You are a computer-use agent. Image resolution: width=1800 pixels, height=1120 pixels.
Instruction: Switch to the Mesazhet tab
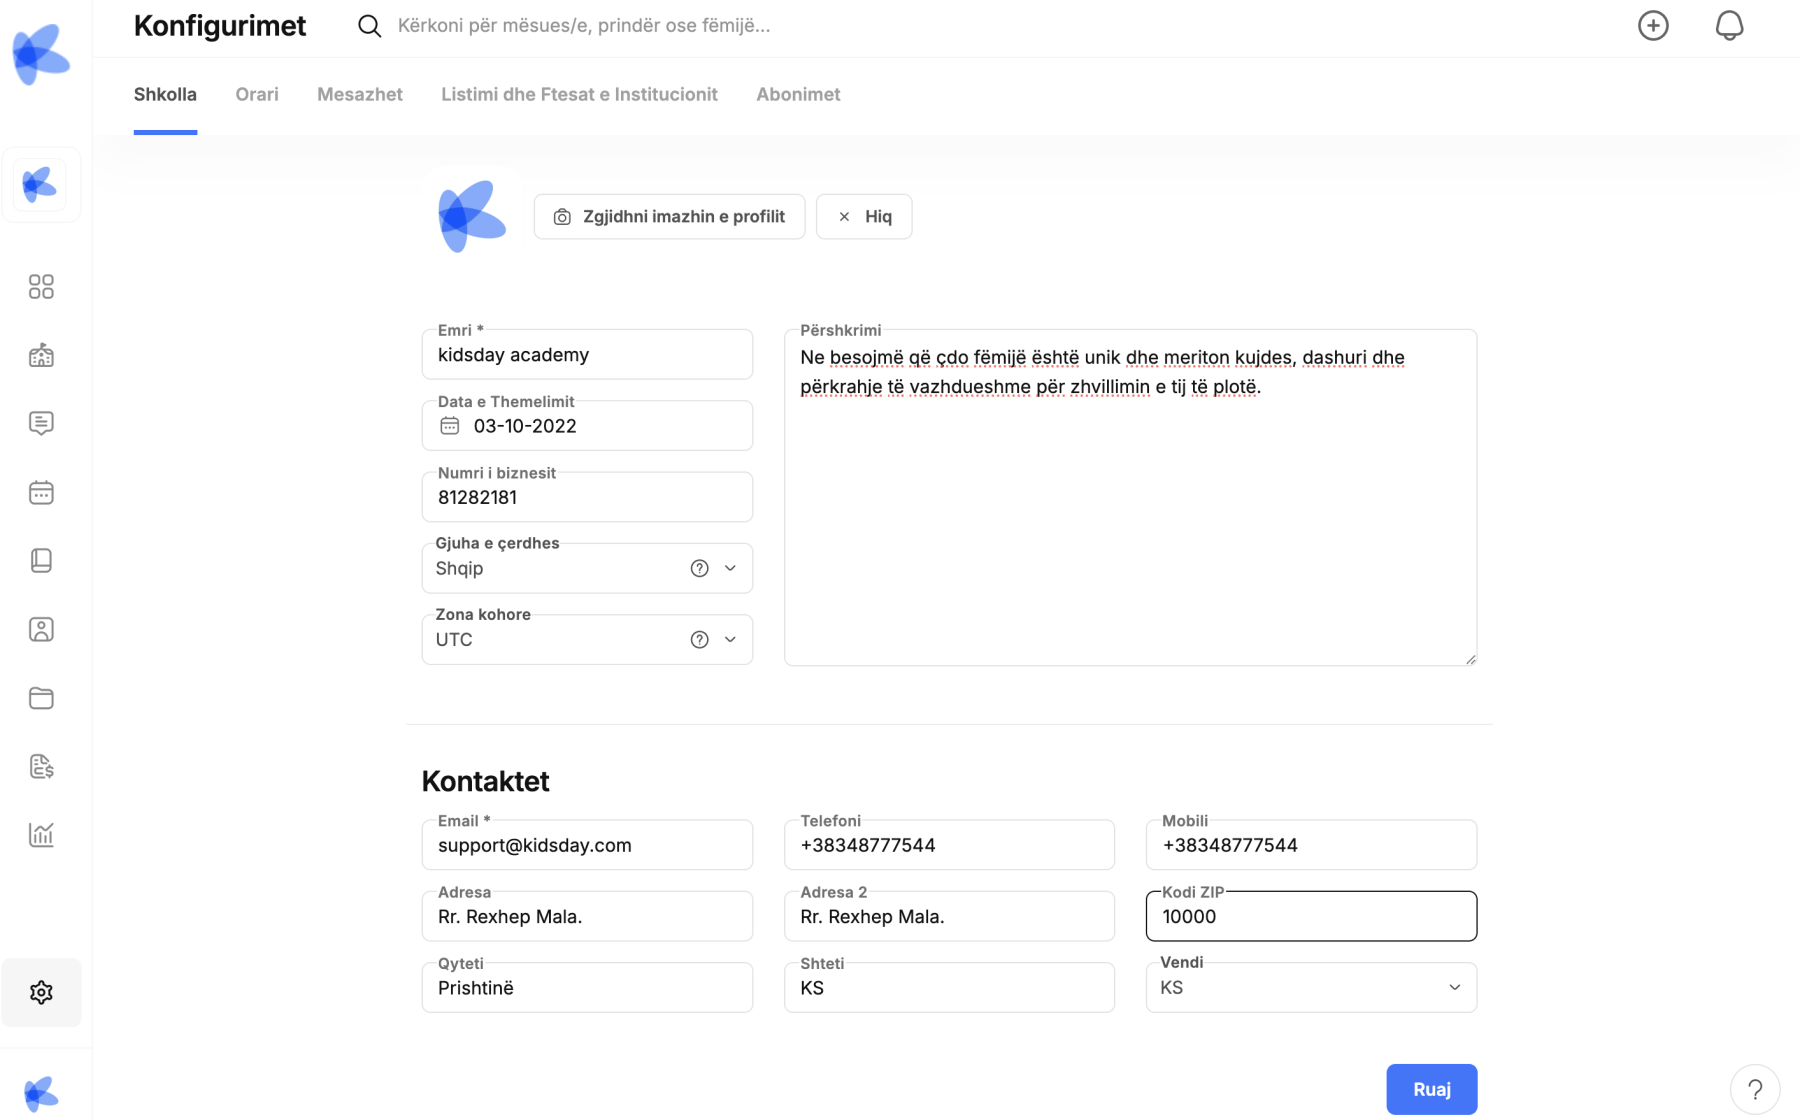point(360,94)
